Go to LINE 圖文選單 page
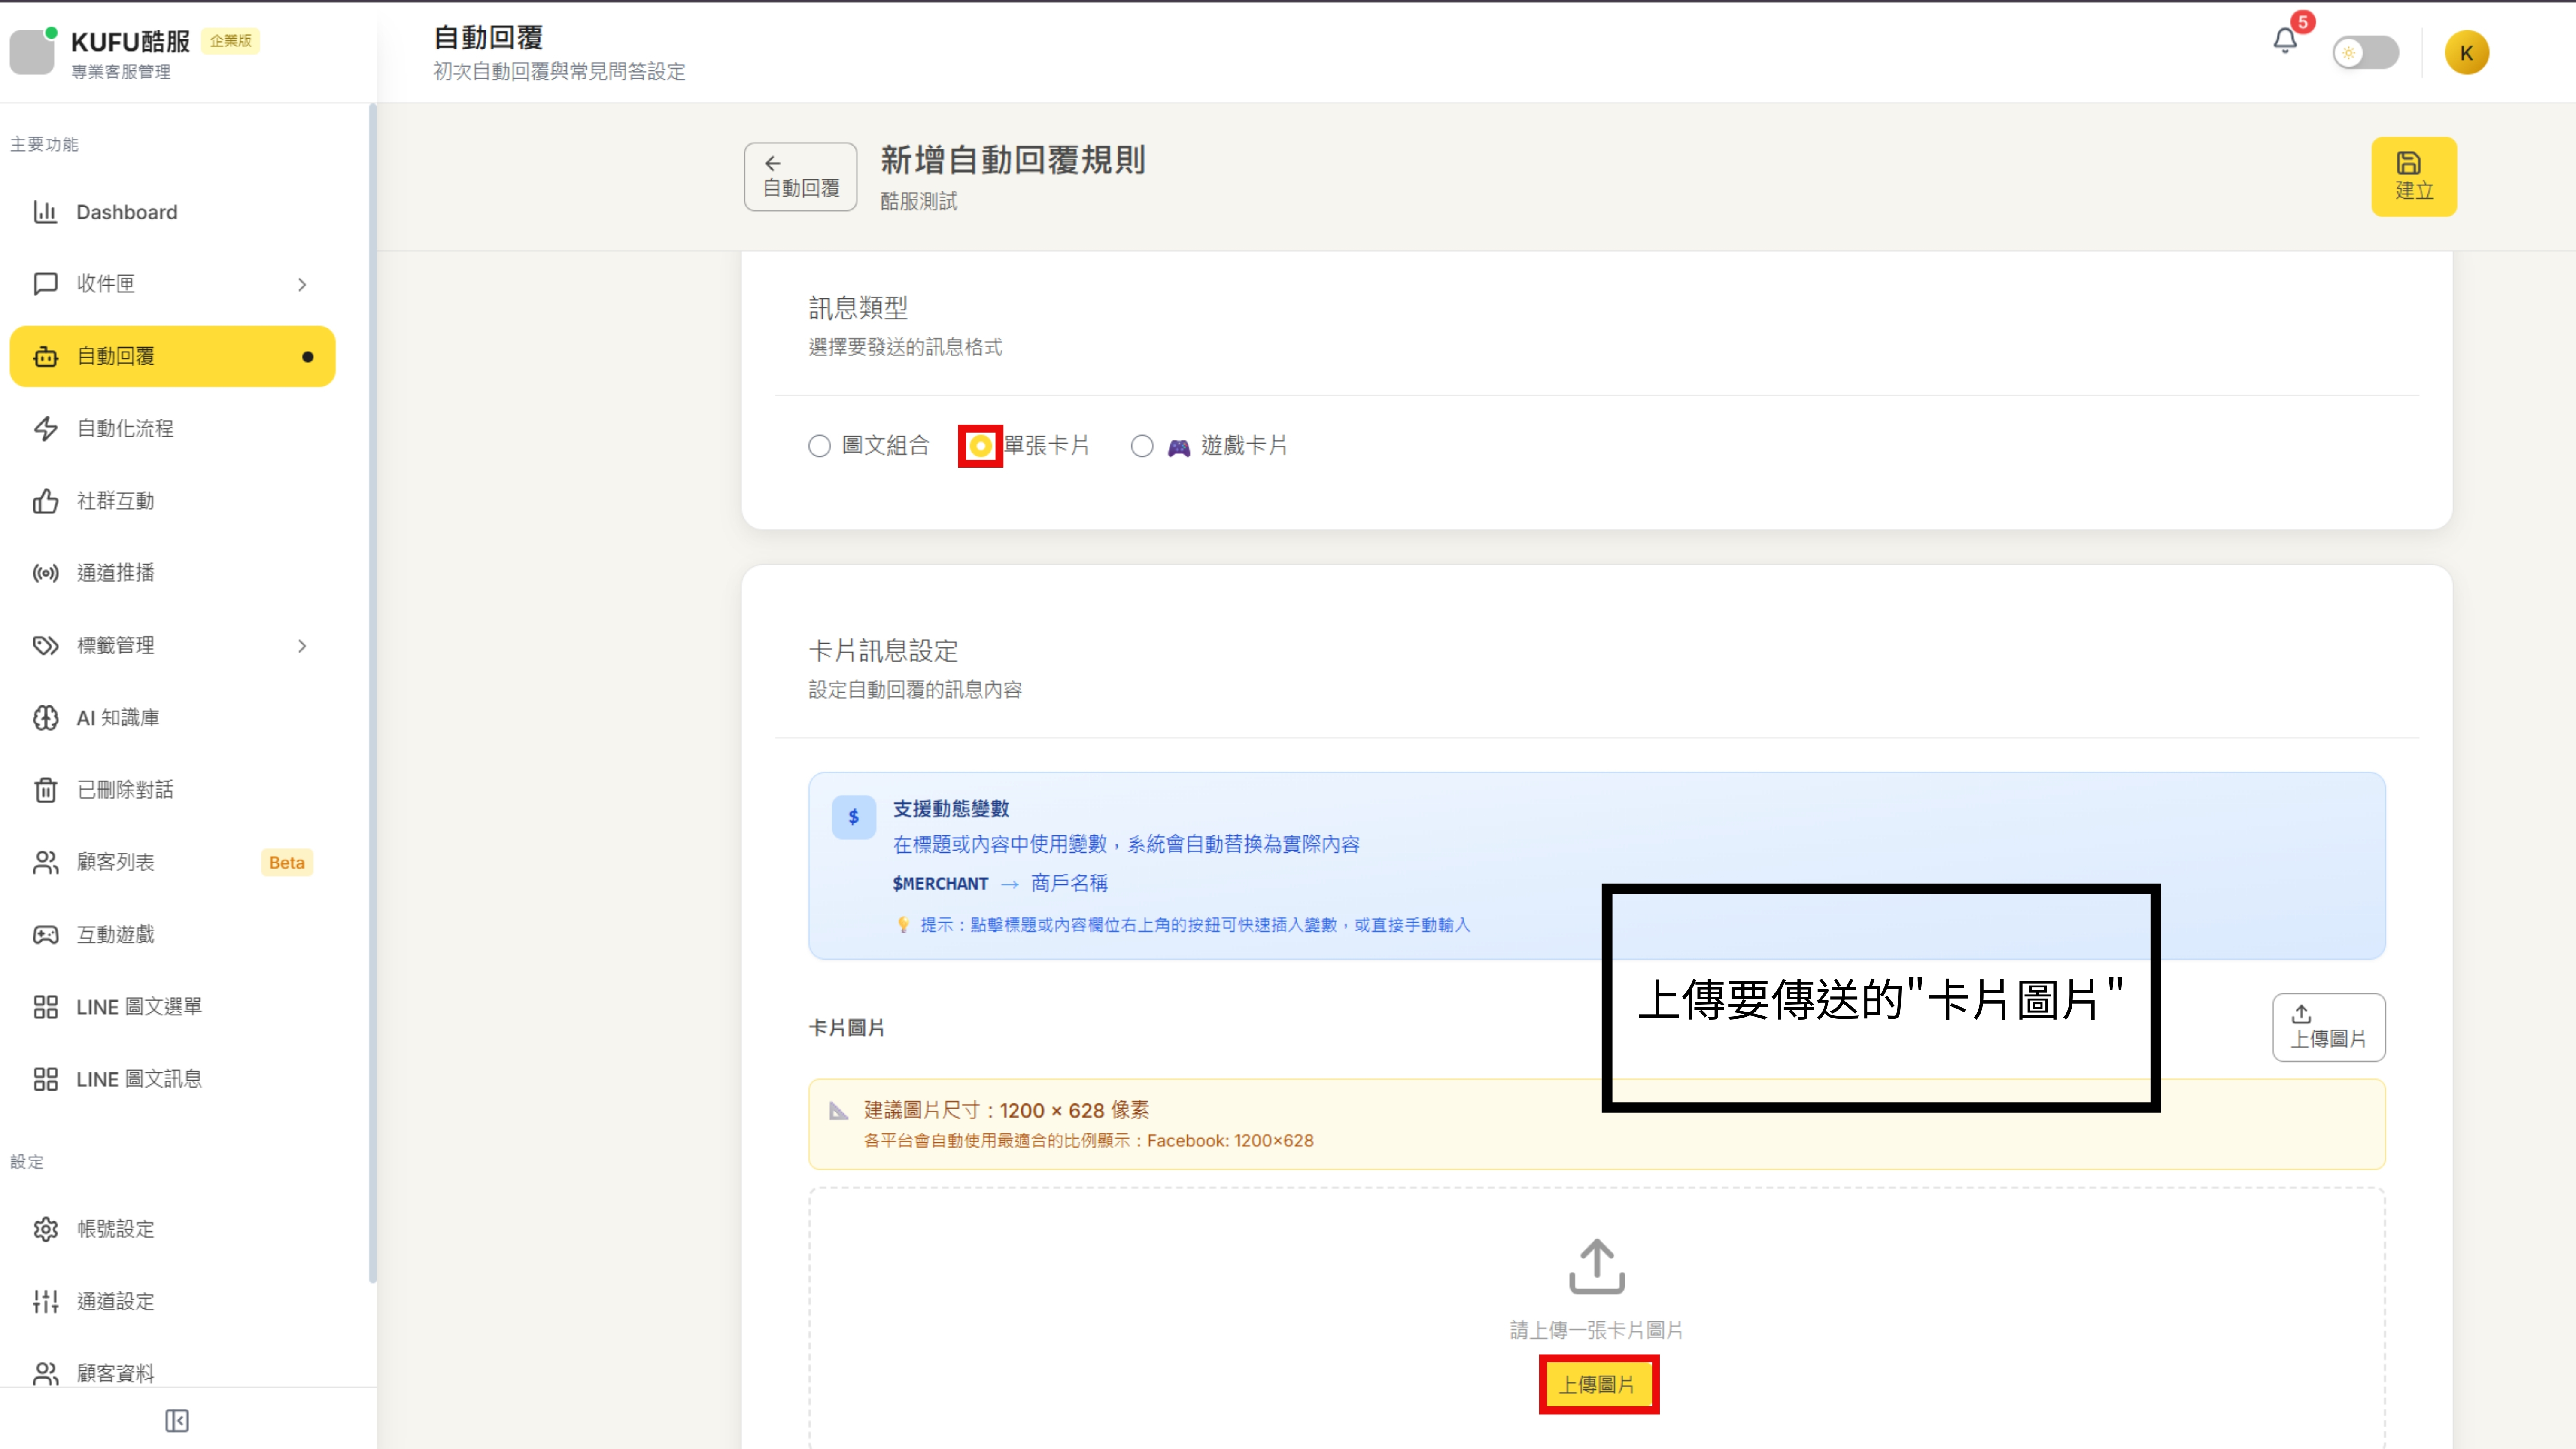The height and width of the screenshot is (1449, 2576). (139, 1007)
